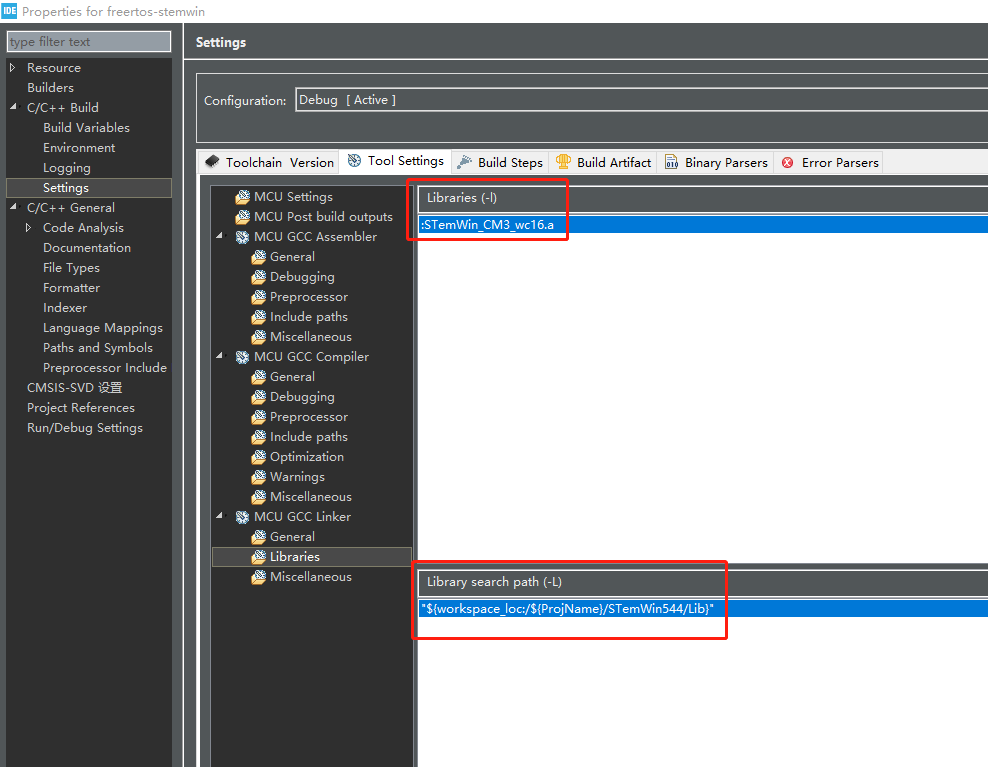Screen dimensions: 988x767
Task: Click the Optimization icon
Action: click(258, 457)
